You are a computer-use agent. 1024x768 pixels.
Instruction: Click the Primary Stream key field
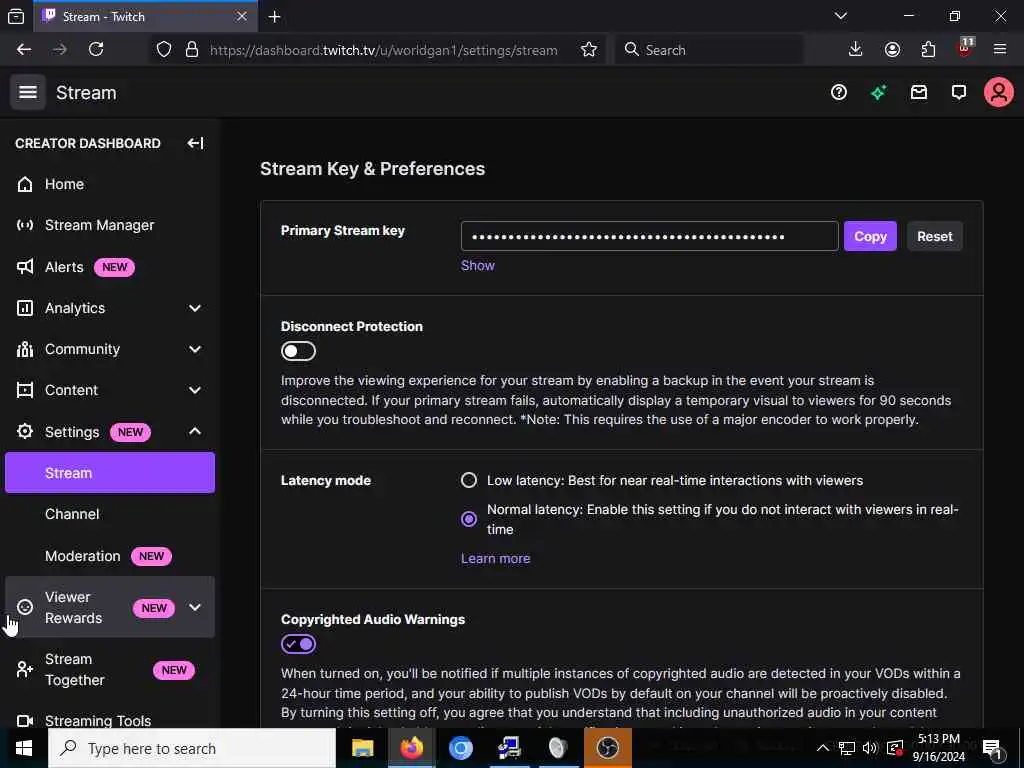tap(649, 236)
